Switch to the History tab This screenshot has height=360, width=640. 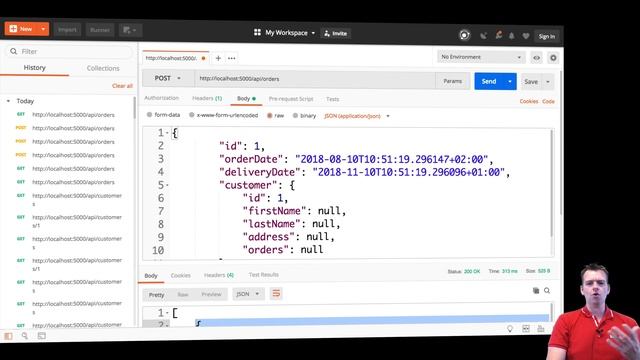34,68
